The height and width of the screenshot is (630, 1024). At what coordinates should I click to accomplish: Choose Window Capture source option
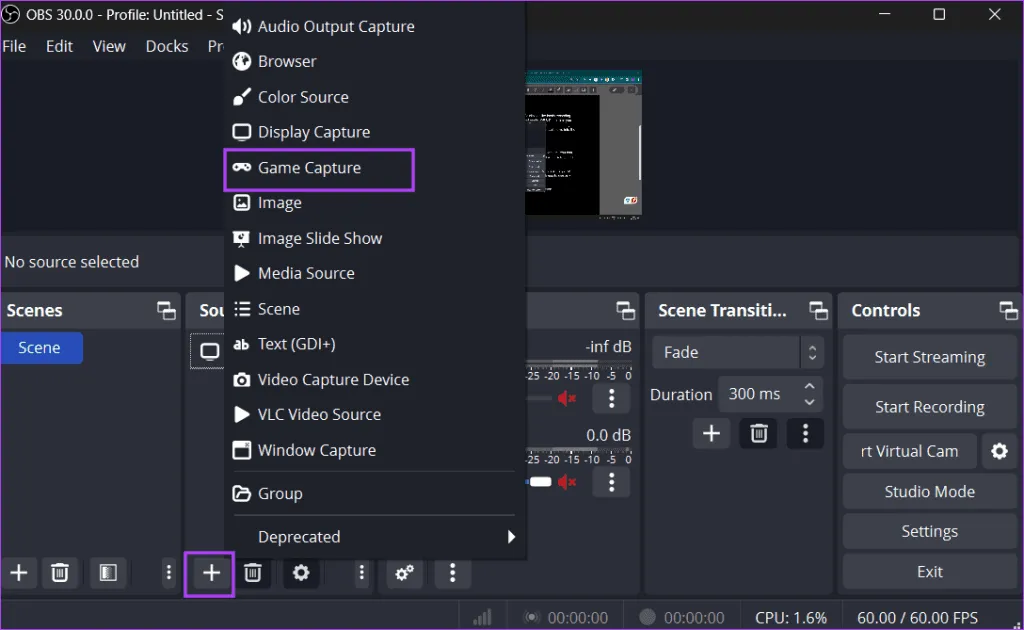tap(316, 450)
